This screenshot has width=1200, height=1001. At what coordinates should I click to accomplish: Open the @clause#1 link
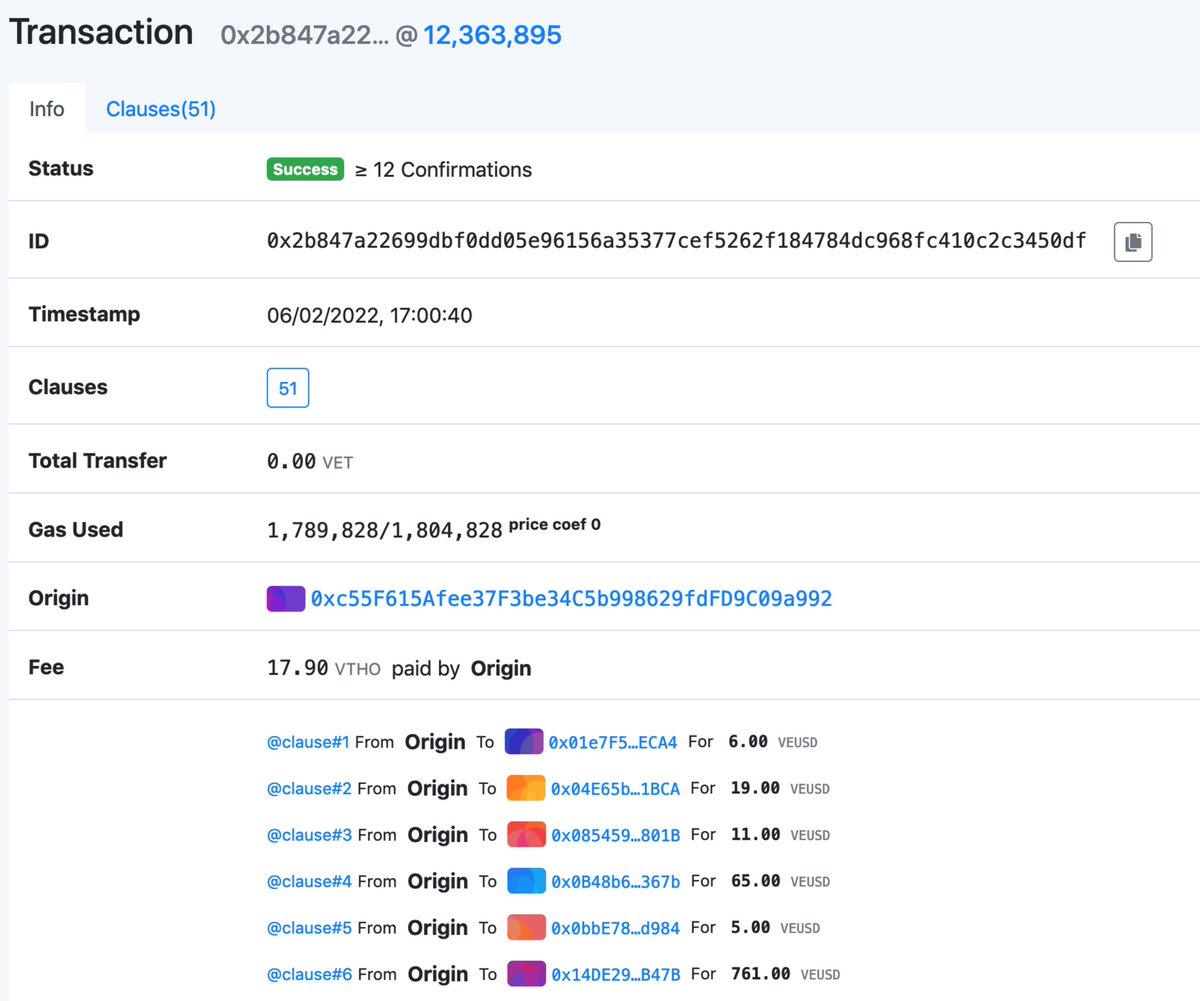308,742
